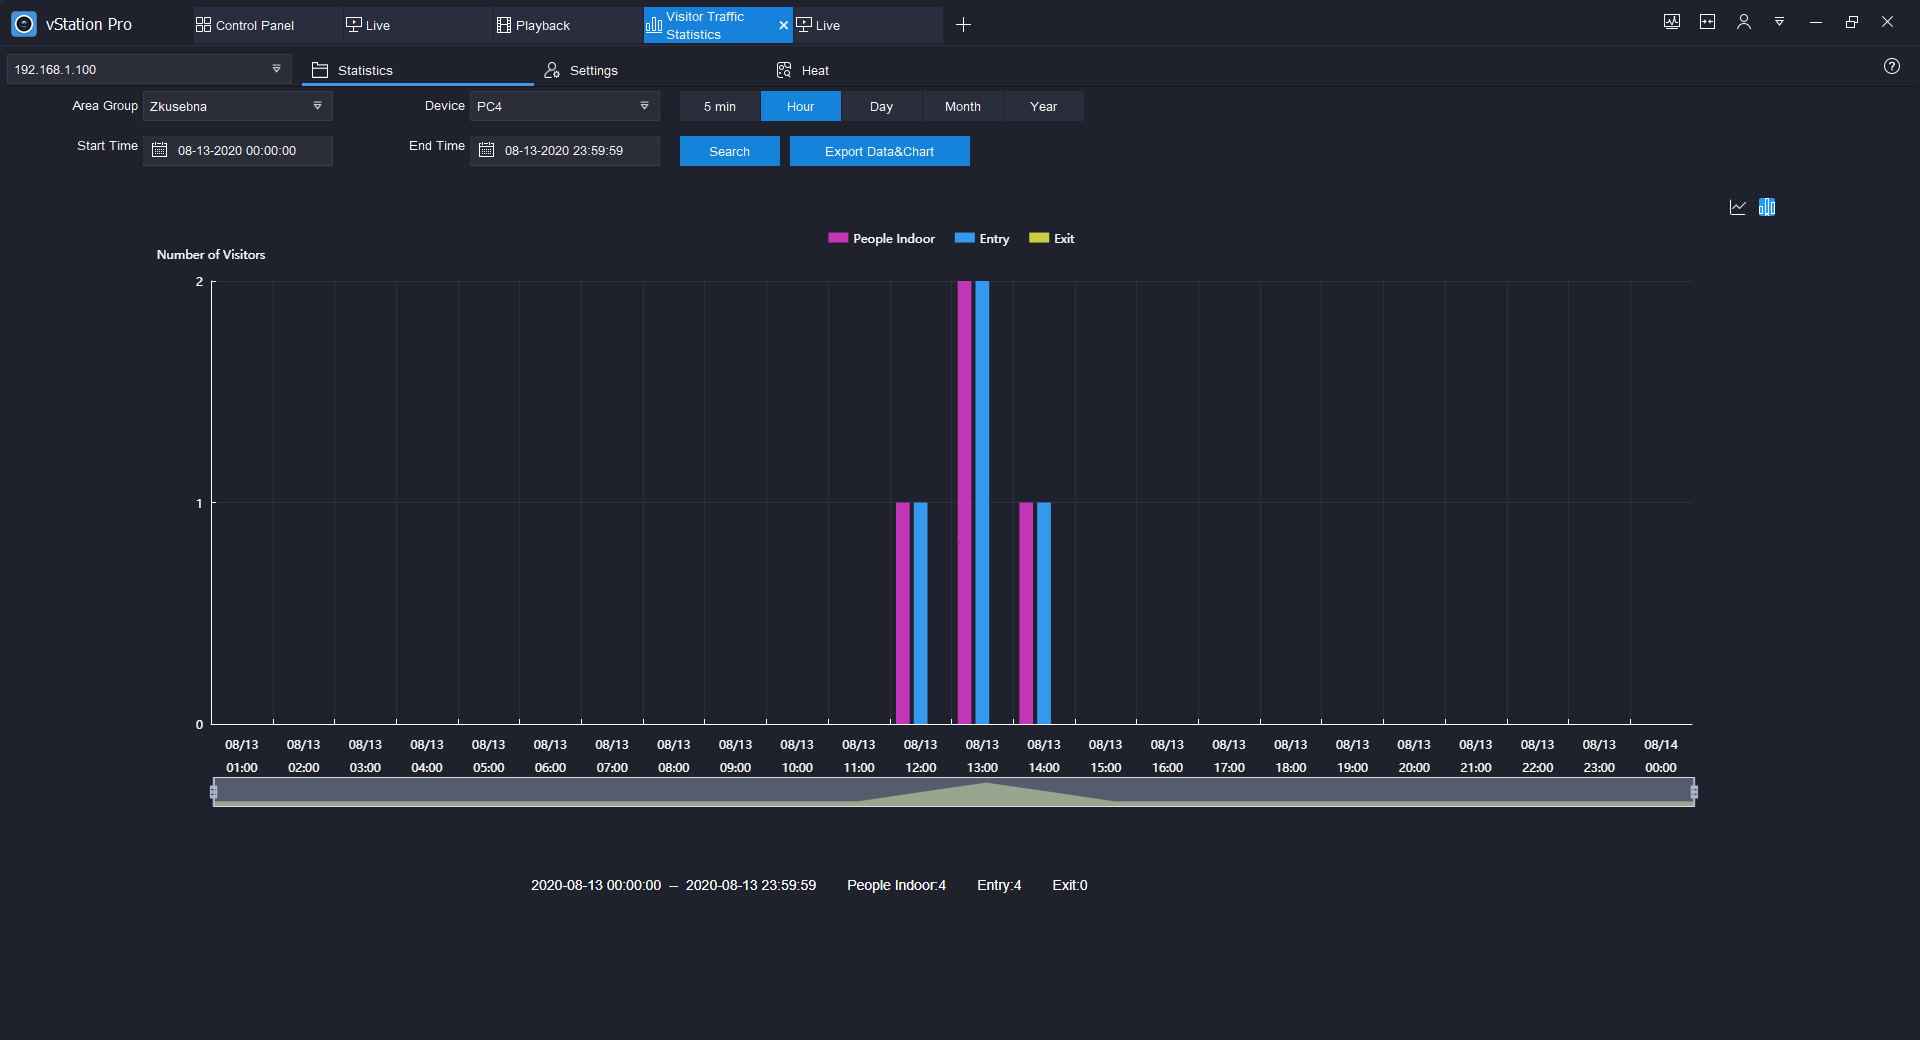Select the Day interval
The width and height of the screenshot is (1920, 1040).
[882, 106]
